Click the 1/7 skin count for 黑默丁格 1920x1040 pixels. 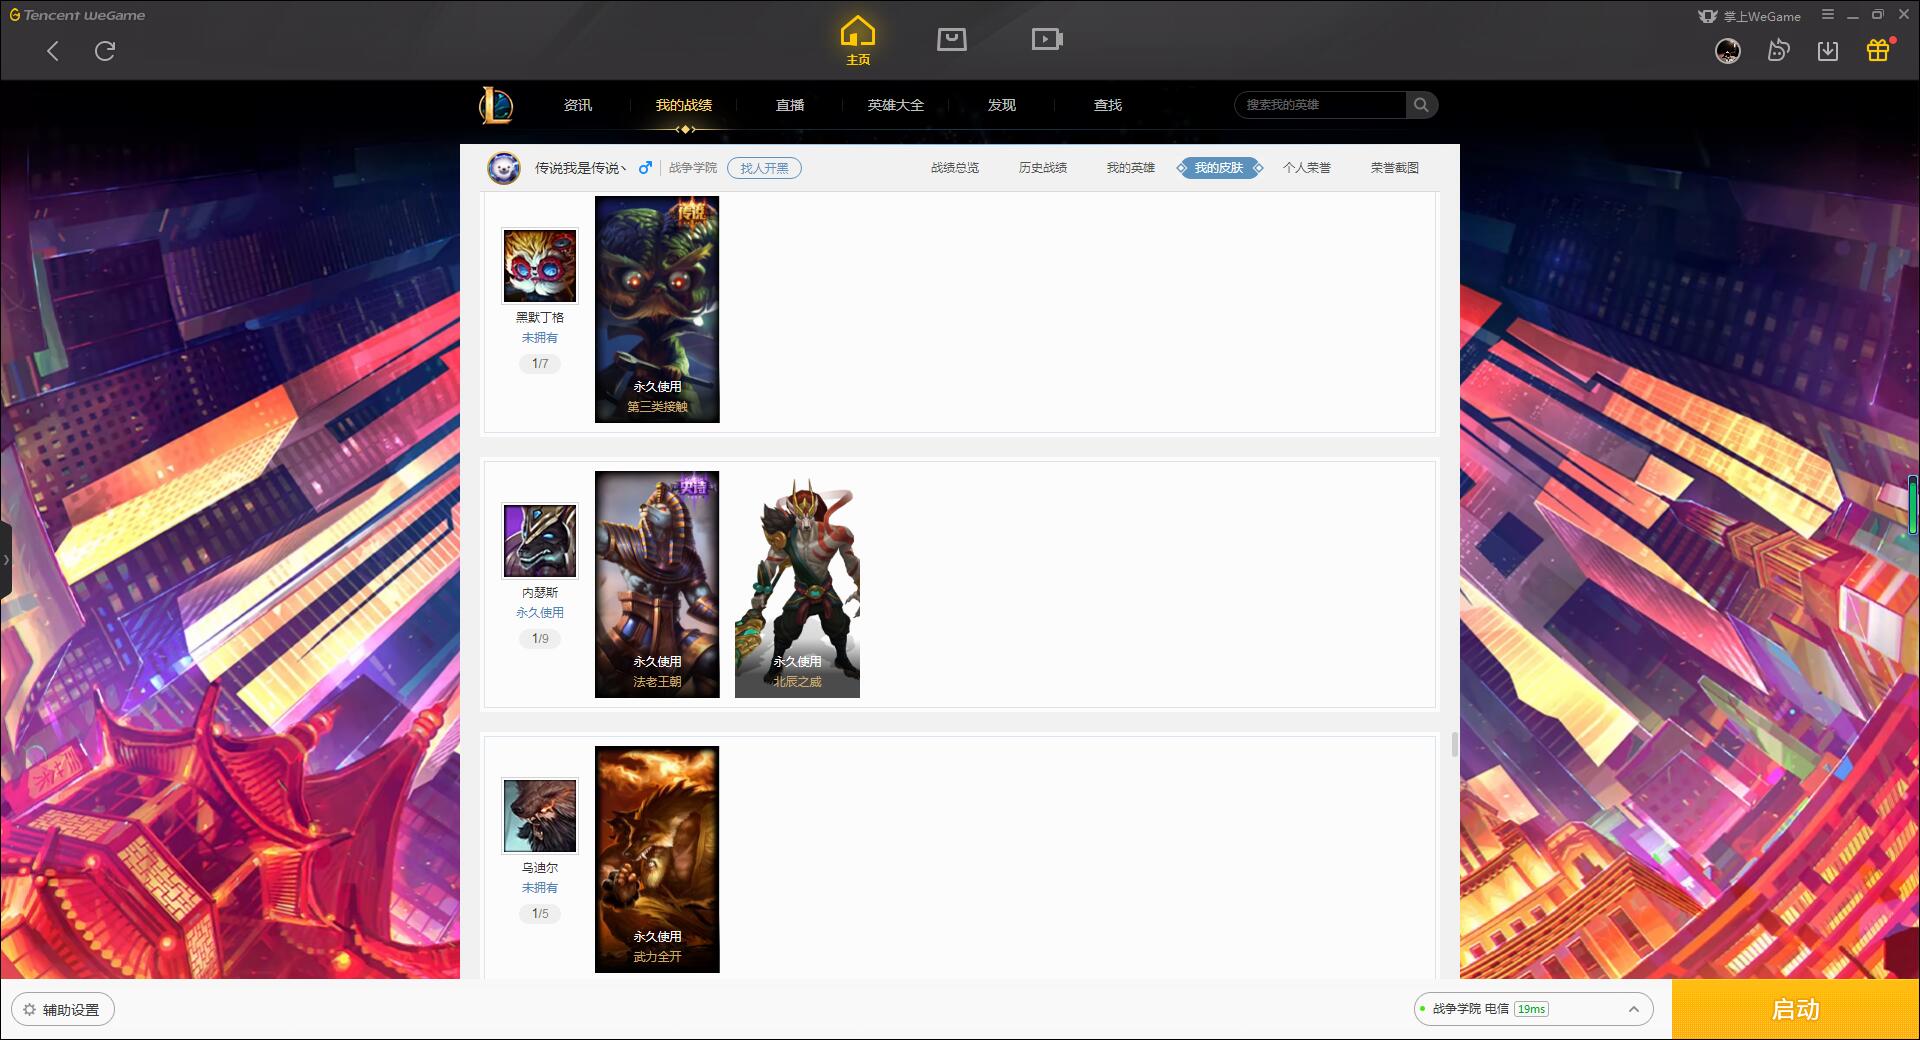point(540,364)
